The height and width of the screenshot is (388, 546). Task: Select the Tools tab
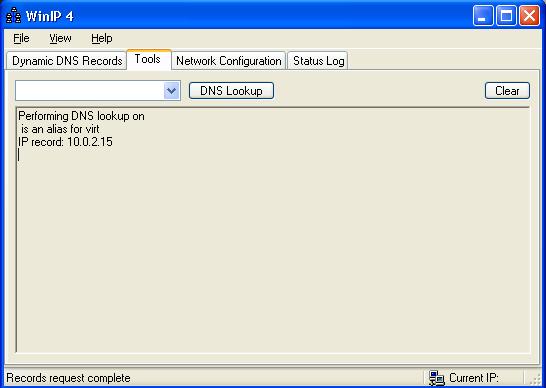[149, 60]
